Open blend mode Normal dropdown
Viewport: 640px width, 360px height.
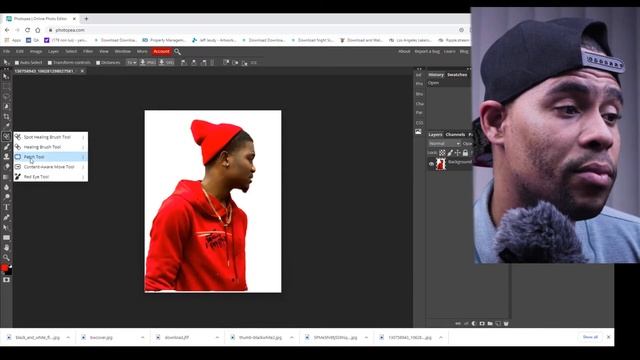[x=444, y=144]
